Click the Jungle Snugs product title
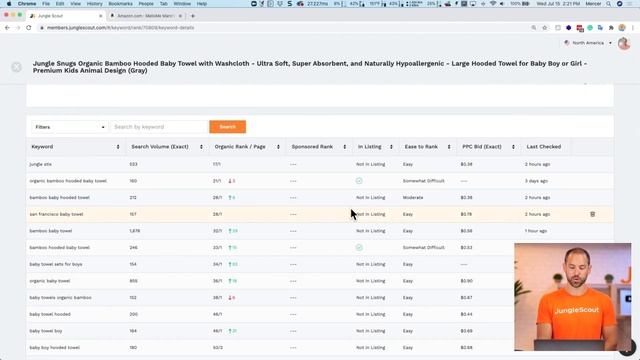Image resolution: width=640 pixels, height=360 pixels. coord(310,67)
